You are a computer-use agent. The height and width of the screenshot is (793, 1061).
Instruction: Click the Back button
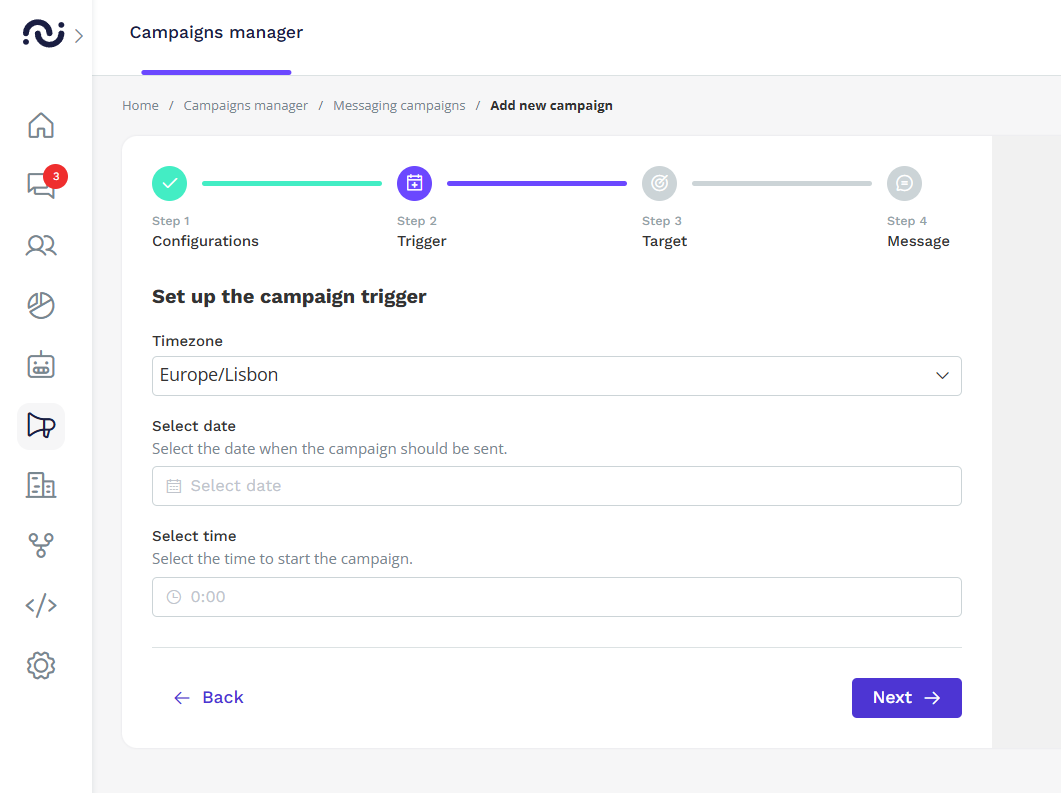209,698
